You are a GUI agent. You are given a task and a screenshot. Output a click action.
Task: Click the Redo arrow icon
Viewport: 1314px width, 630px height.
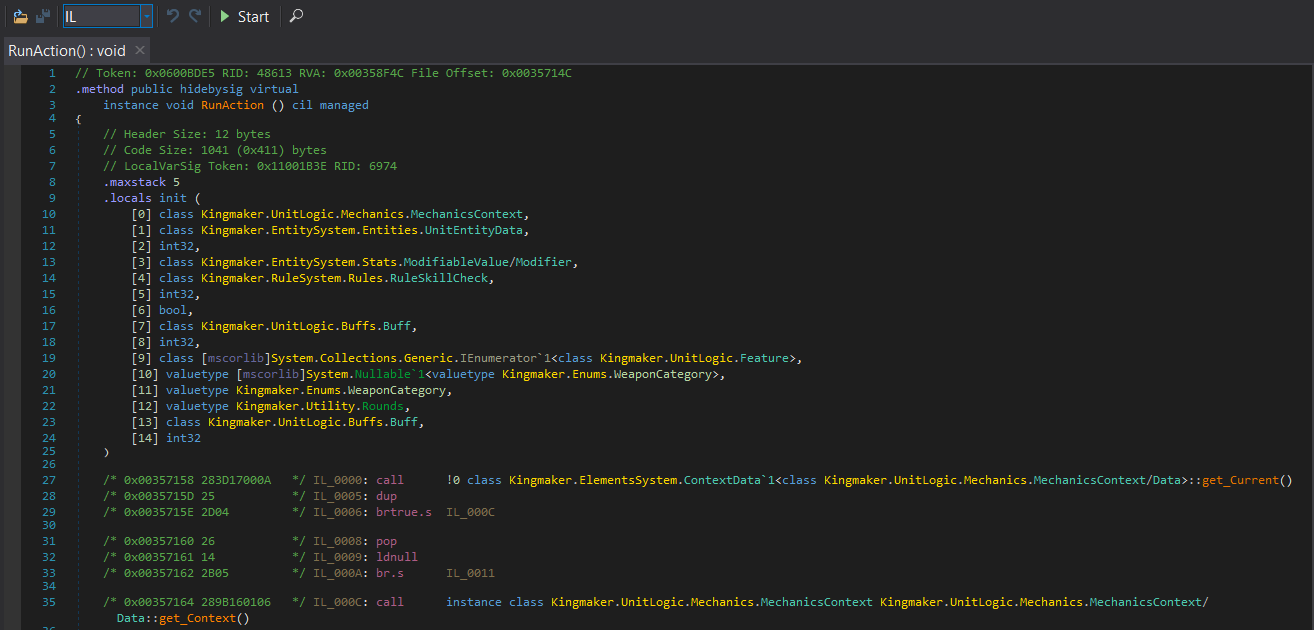[195, 16]
